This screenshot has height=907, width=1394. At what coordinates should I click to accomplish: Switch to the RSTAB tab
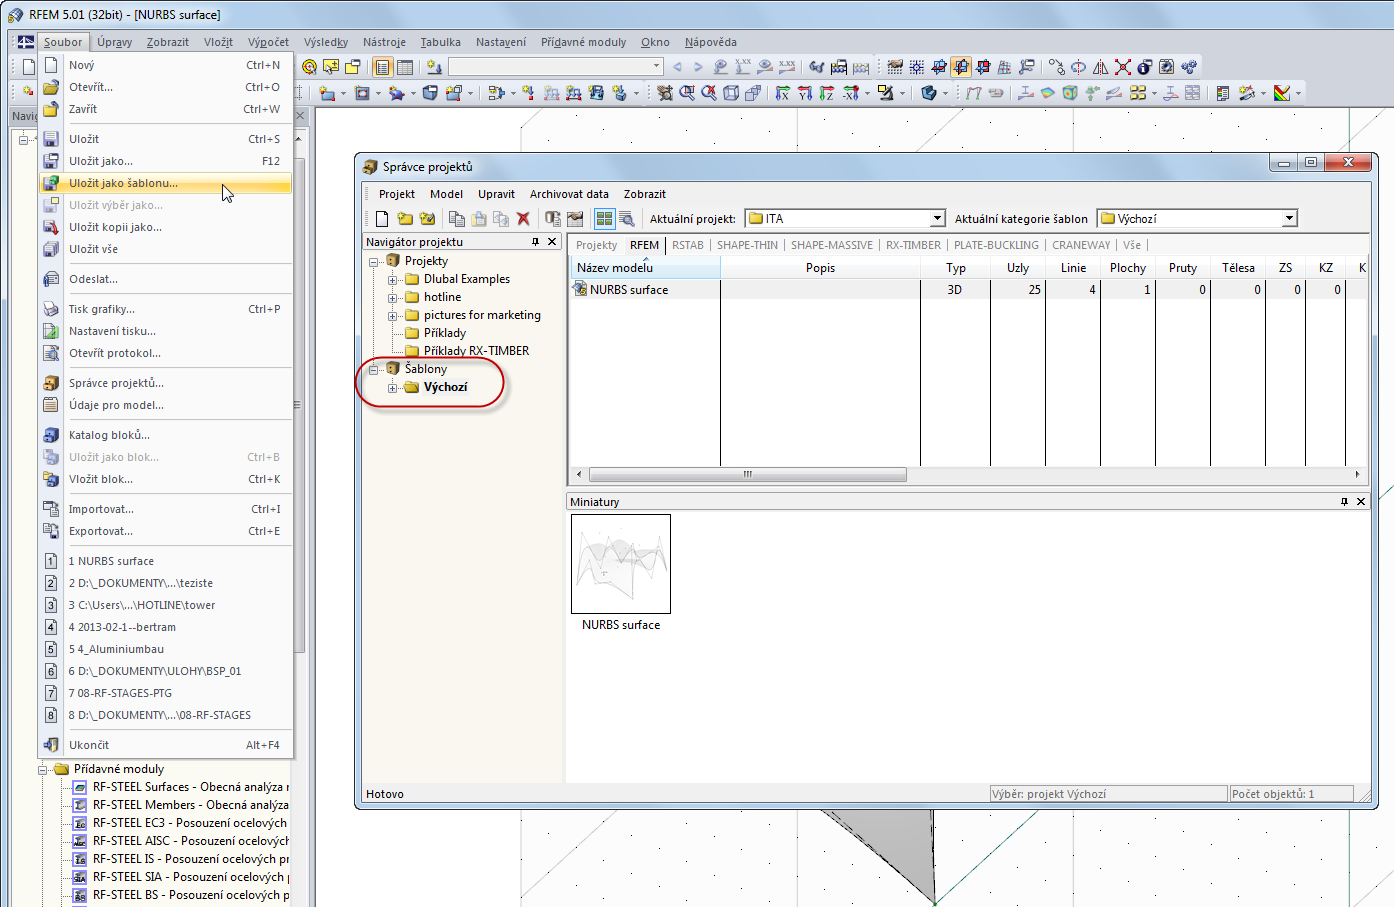click(688, 245)
